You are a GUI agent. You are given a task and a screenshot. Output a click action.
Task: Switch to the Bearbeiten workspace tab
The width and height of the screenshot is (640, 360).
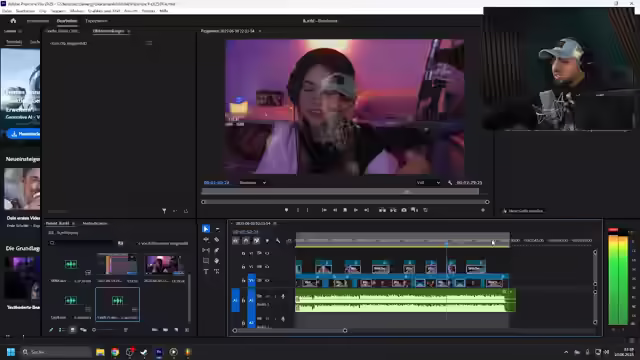pos(67,21)
